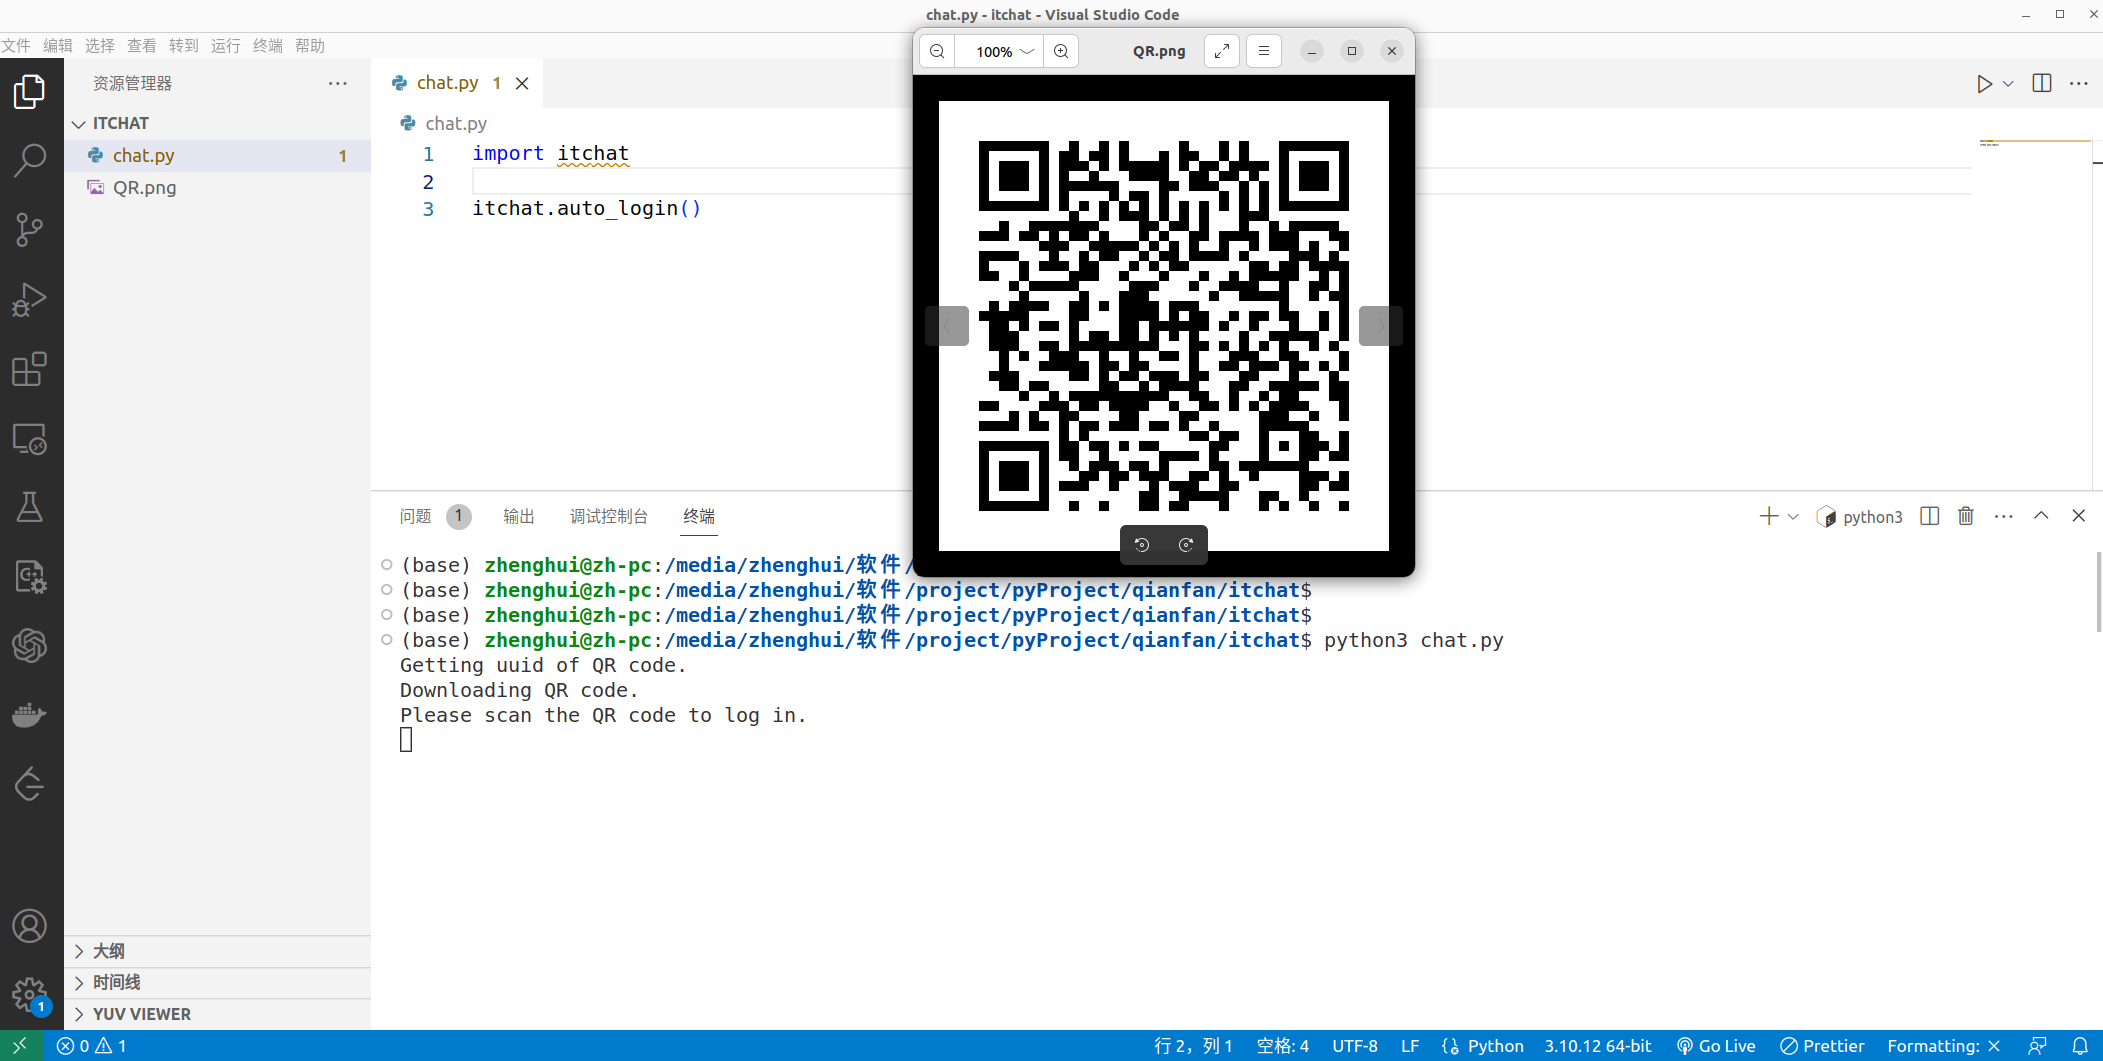Open Explorer views and more actions
Screen dimensions: 2103x1061
point(338,83)
